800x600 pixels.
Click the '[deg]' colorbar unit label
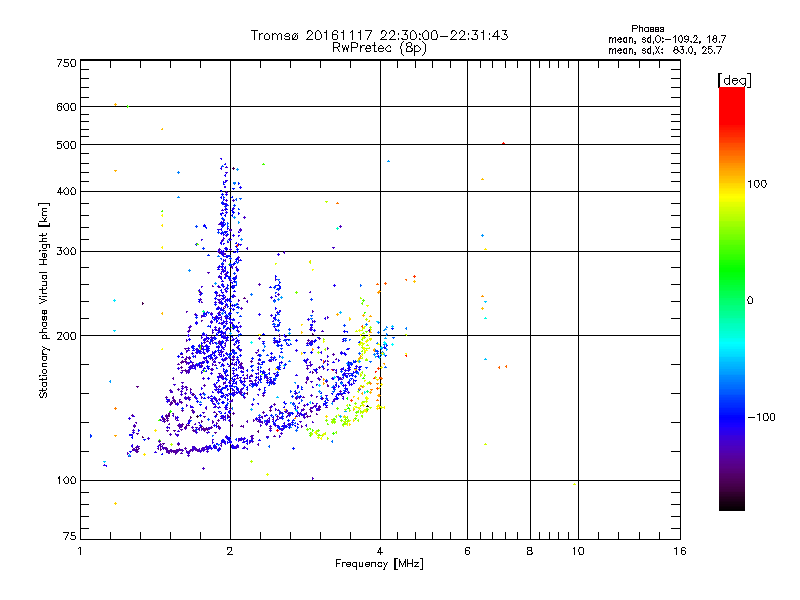pos(734,80)
